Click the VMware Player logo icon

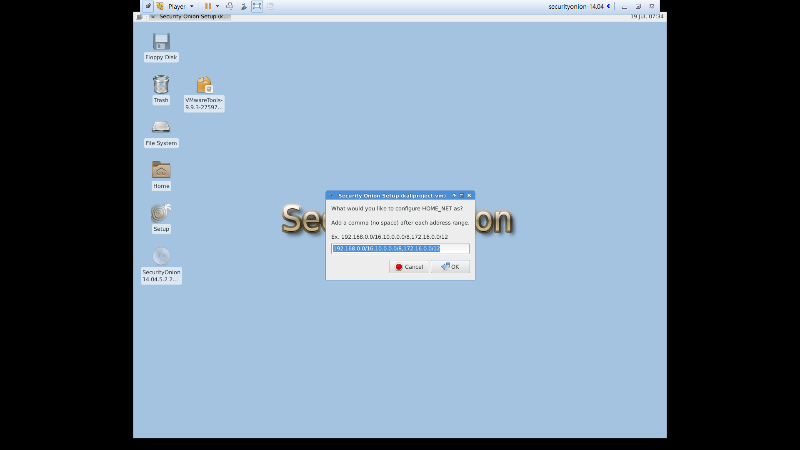(160, 6)
